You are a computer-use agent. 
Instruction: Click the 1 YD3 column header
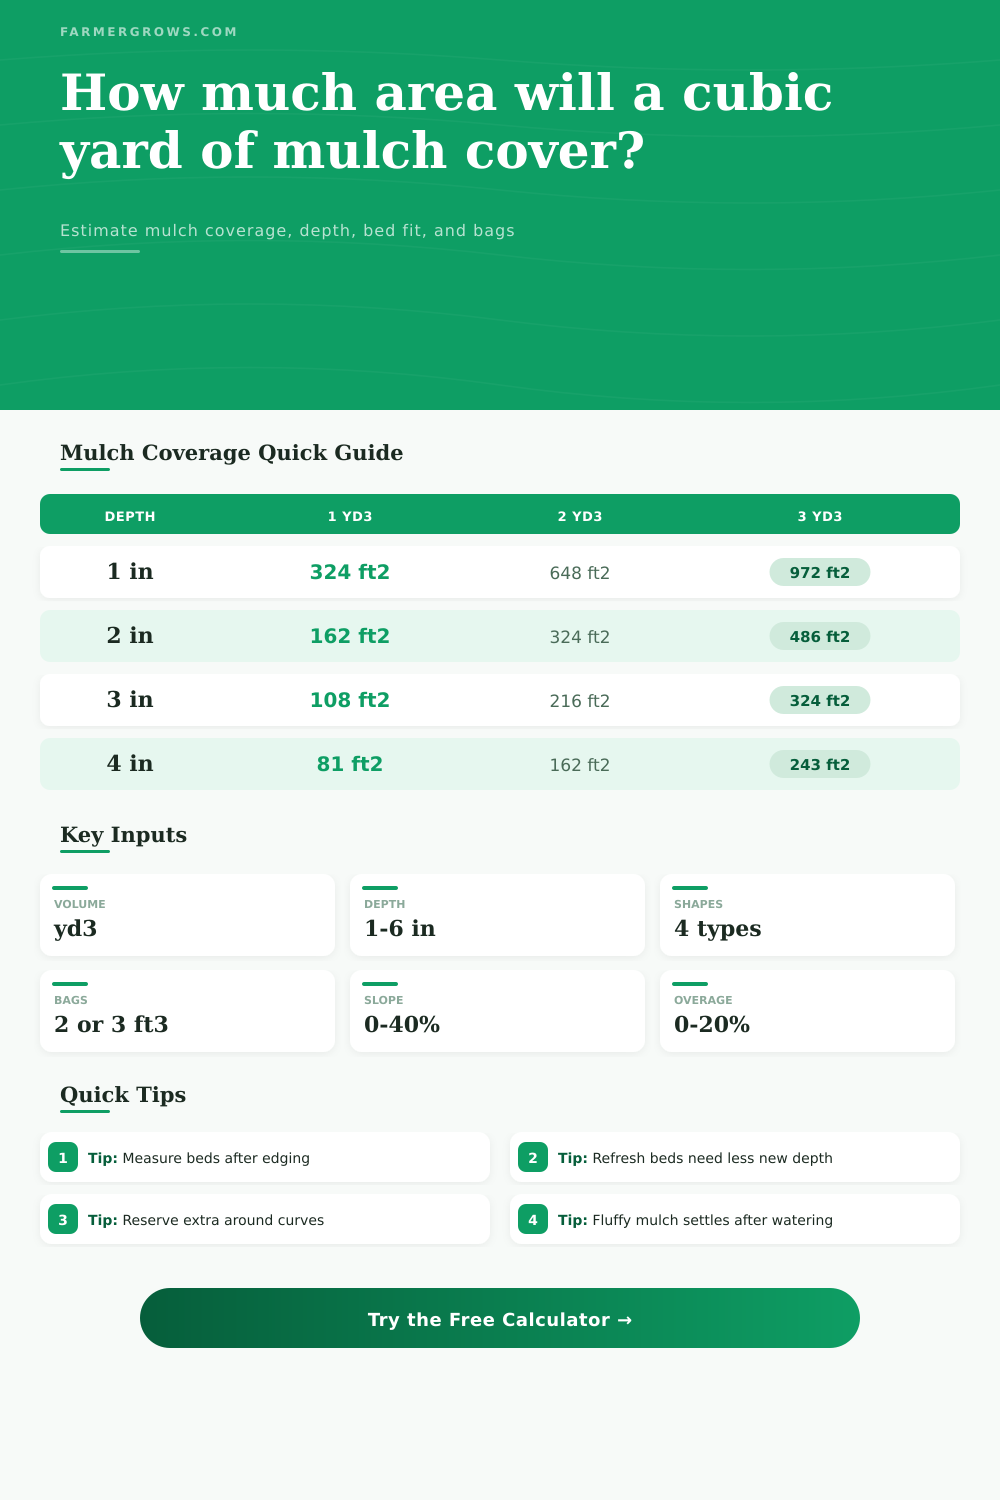pyautogui.click(x=350, y=516)
